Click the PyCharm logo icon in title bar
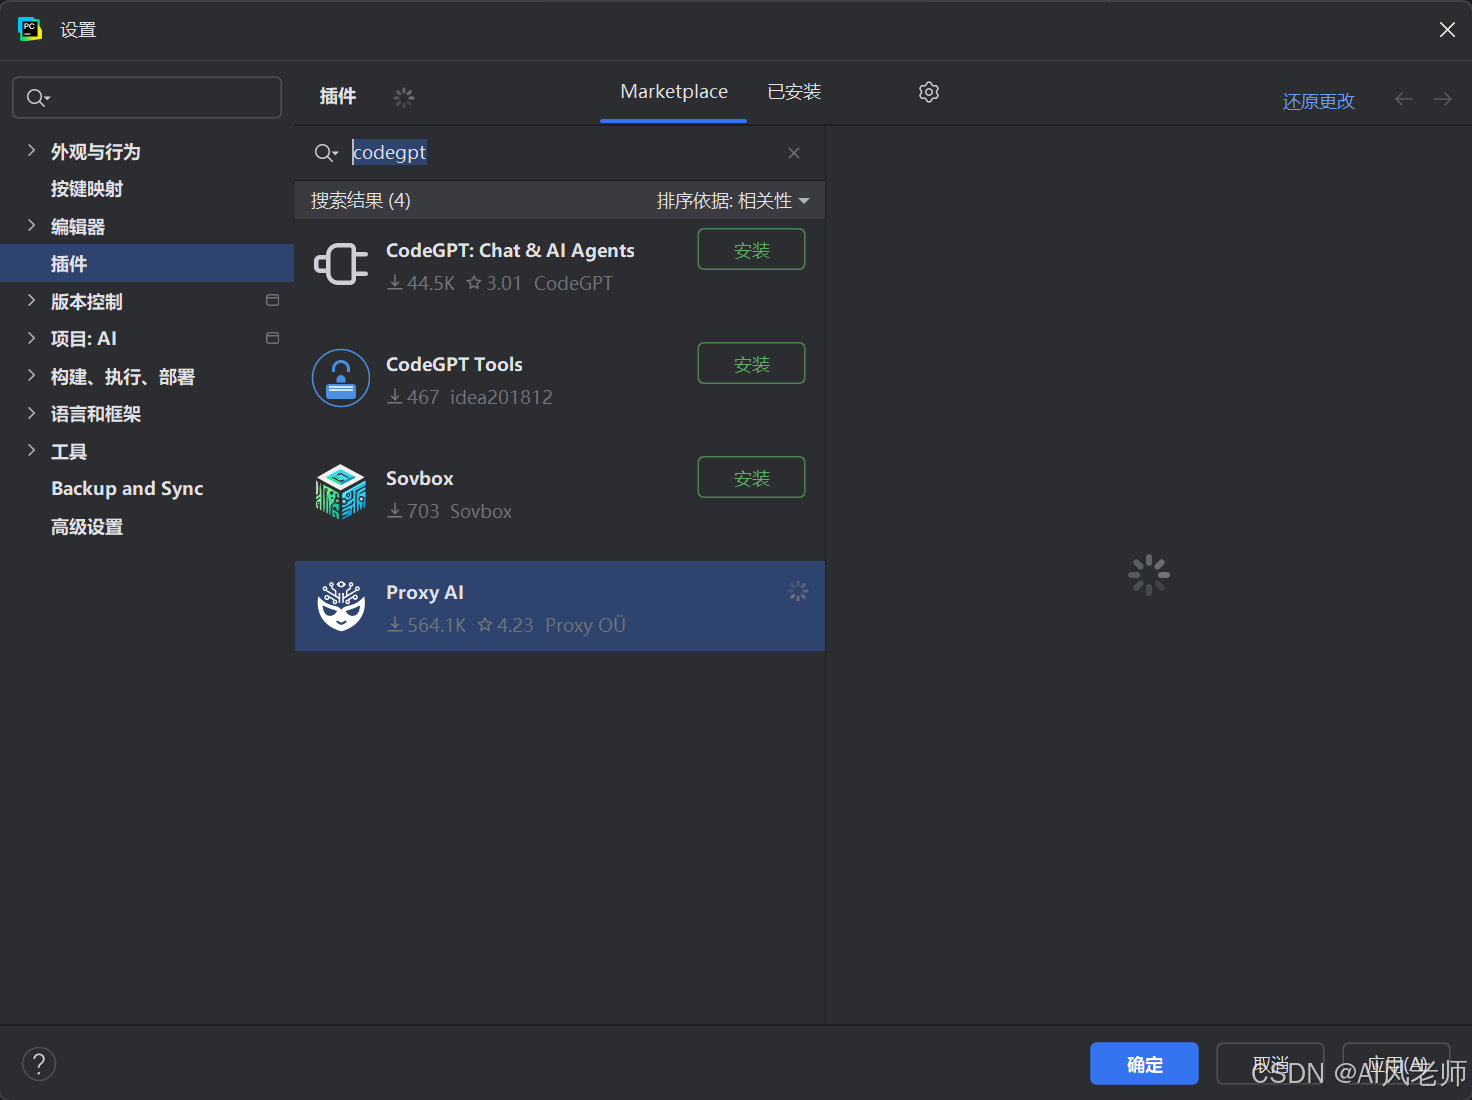The height and width of the screenshot is (1100, 1472). pyautogui.click(x=30, y=29)
